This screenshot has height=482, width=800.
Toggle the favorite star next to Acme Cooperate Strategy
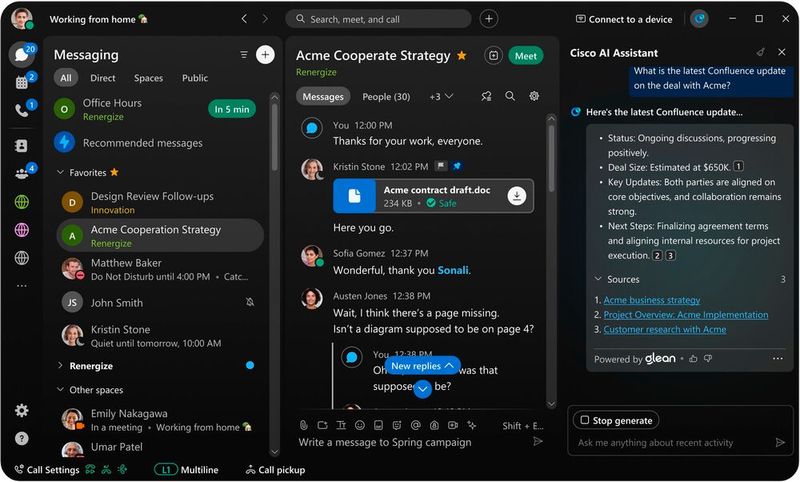[461, 56]
